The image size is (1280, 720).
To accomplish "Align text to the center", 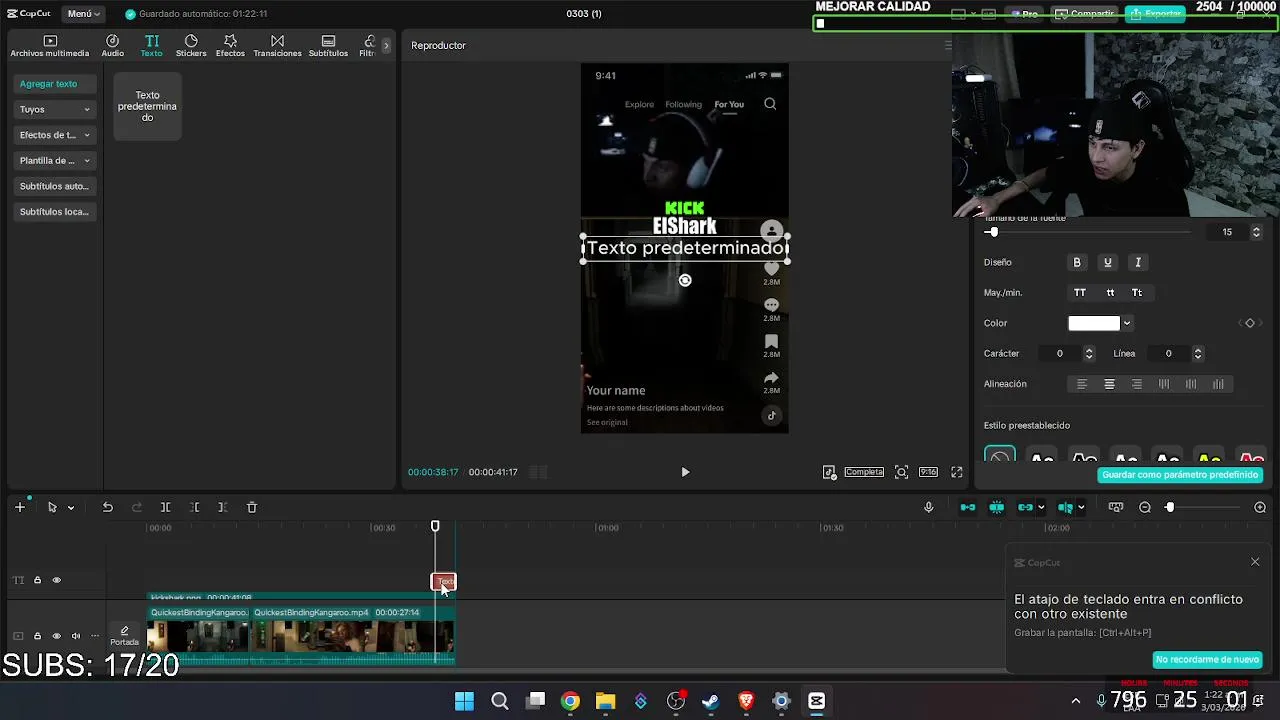I will click(1109, 384).
